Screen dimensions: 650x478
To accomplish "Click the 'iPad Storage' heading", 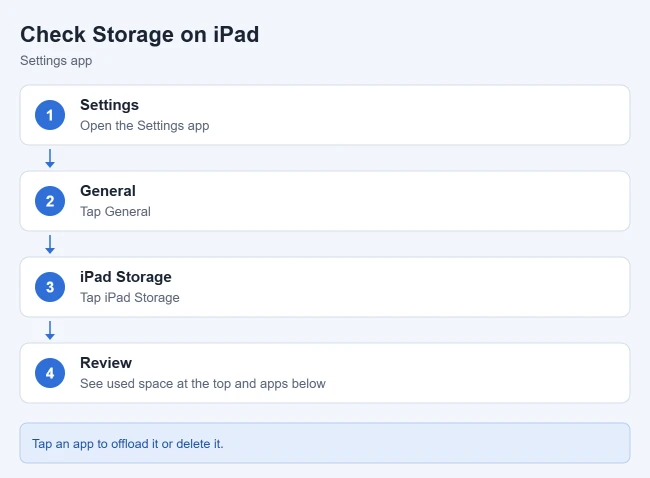I will [x=126, y=277].
